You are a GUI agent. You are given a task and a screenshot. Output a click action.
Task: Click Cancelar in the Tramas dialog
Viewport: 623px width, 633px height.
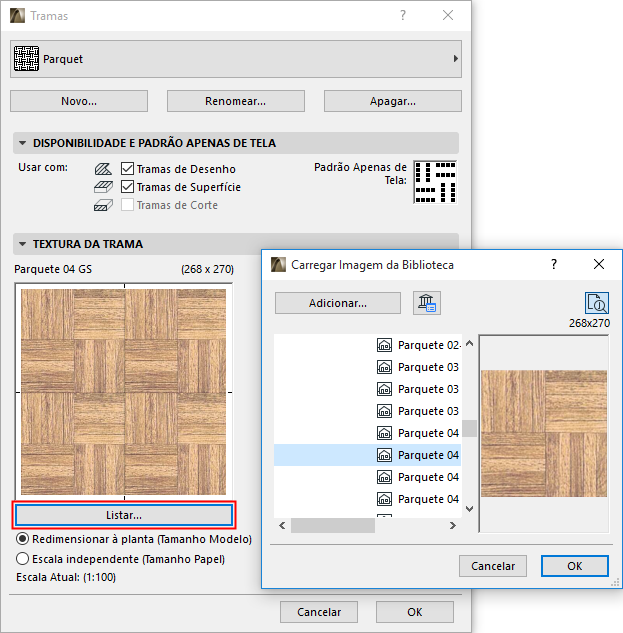pyautogui.click(x=319, y=612)
